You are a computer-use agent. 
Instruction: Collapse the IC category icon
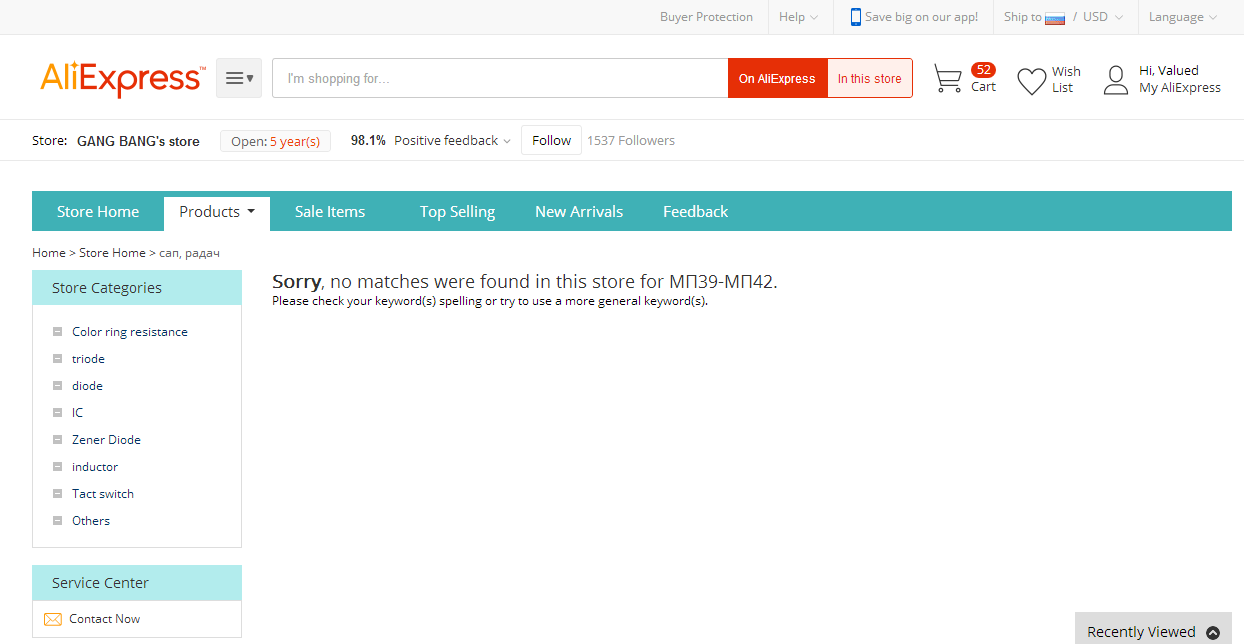coord(58,413)
